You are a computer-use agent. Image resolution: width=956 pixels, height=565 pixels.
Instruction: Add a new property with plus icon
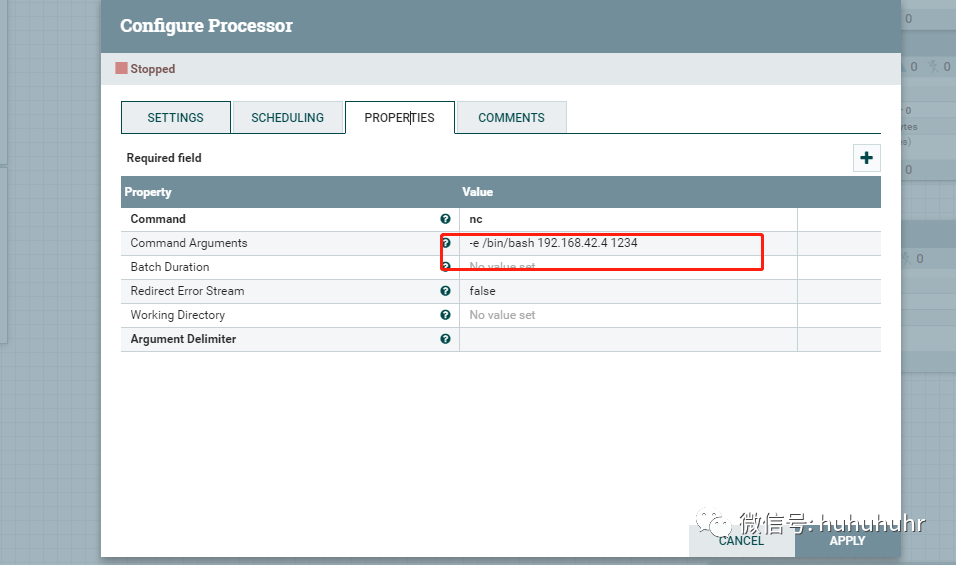coord(866,158)
